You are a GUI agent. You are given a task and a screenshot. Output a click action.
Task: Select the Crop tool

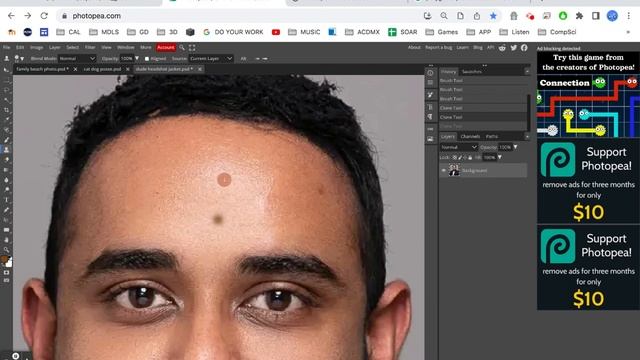tap(6, 110)
